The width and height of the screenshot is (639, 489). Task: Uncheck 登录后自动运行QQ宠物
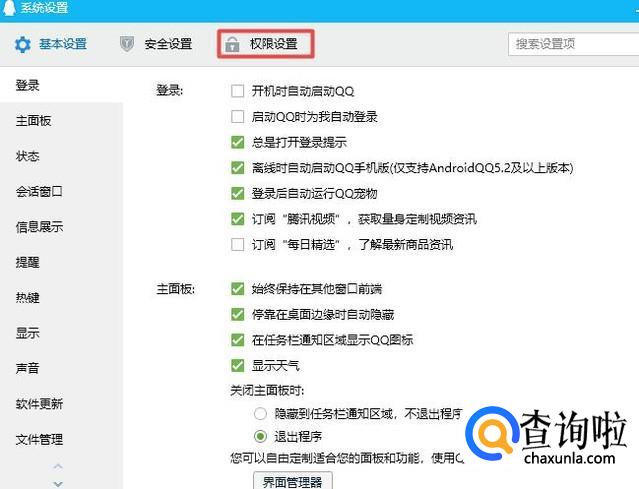237,193
